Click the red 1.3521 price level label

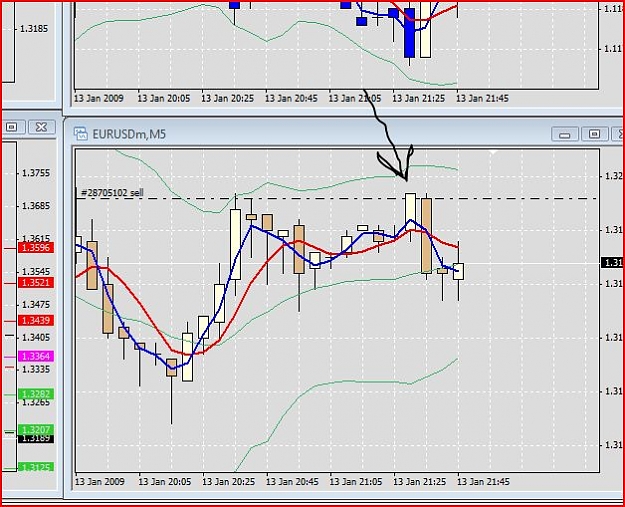[36, 283]
